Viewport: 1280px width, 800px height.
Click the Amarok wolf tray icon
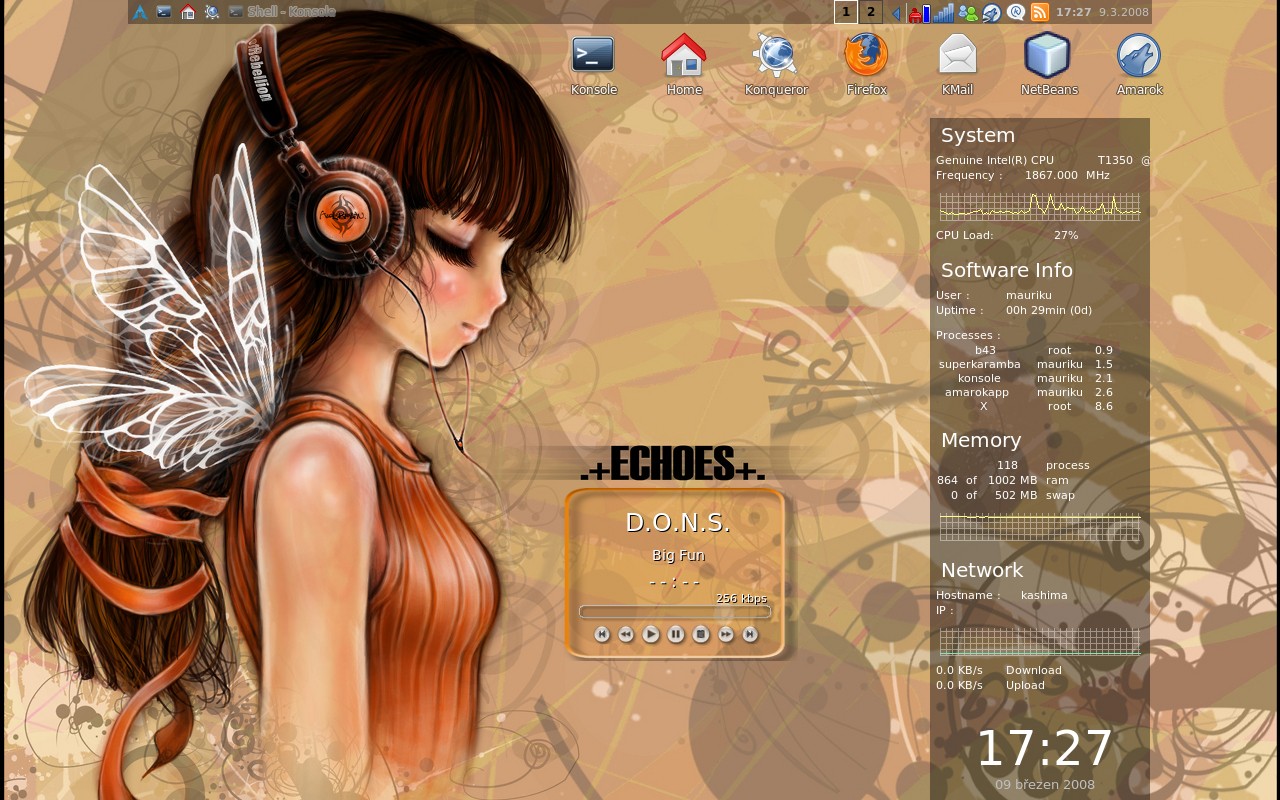click(x=992, y=13)
